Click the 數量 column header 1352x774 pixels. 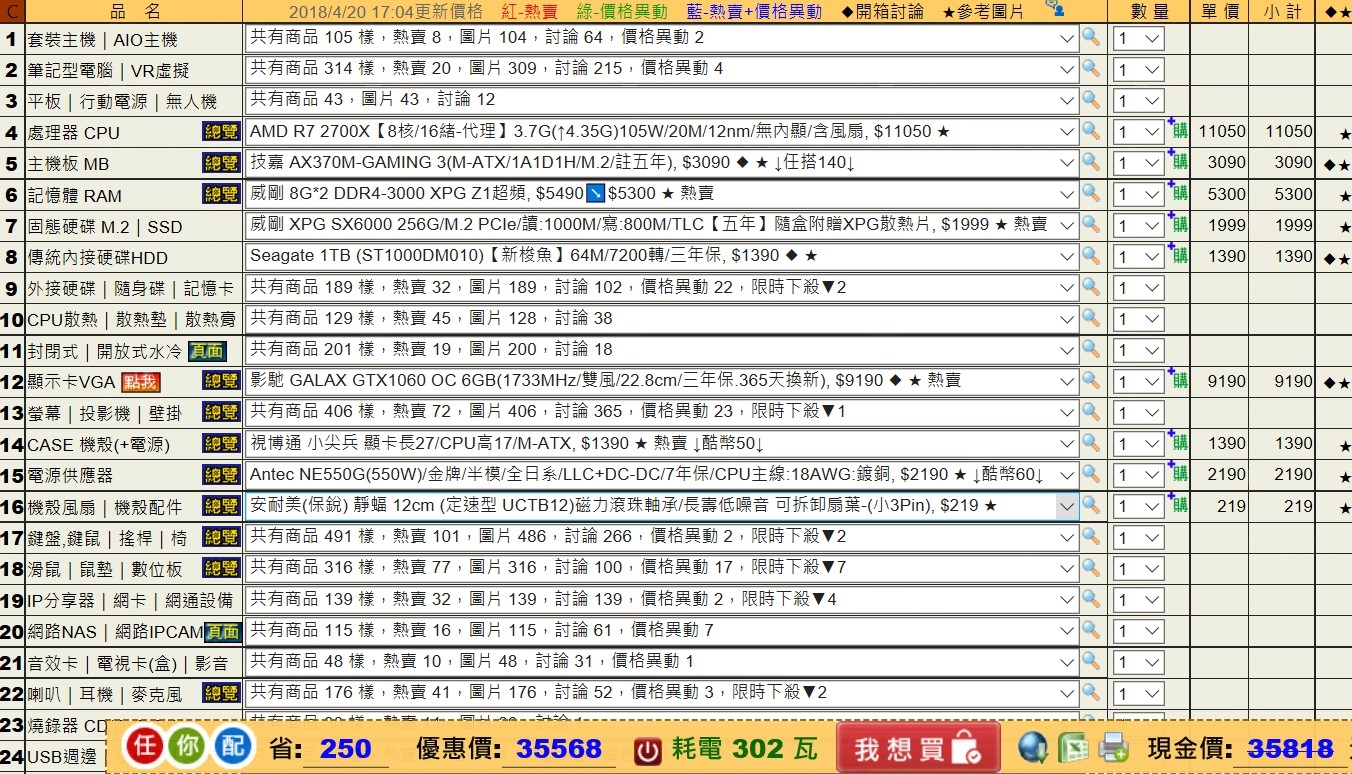(x=1150, y=11)
